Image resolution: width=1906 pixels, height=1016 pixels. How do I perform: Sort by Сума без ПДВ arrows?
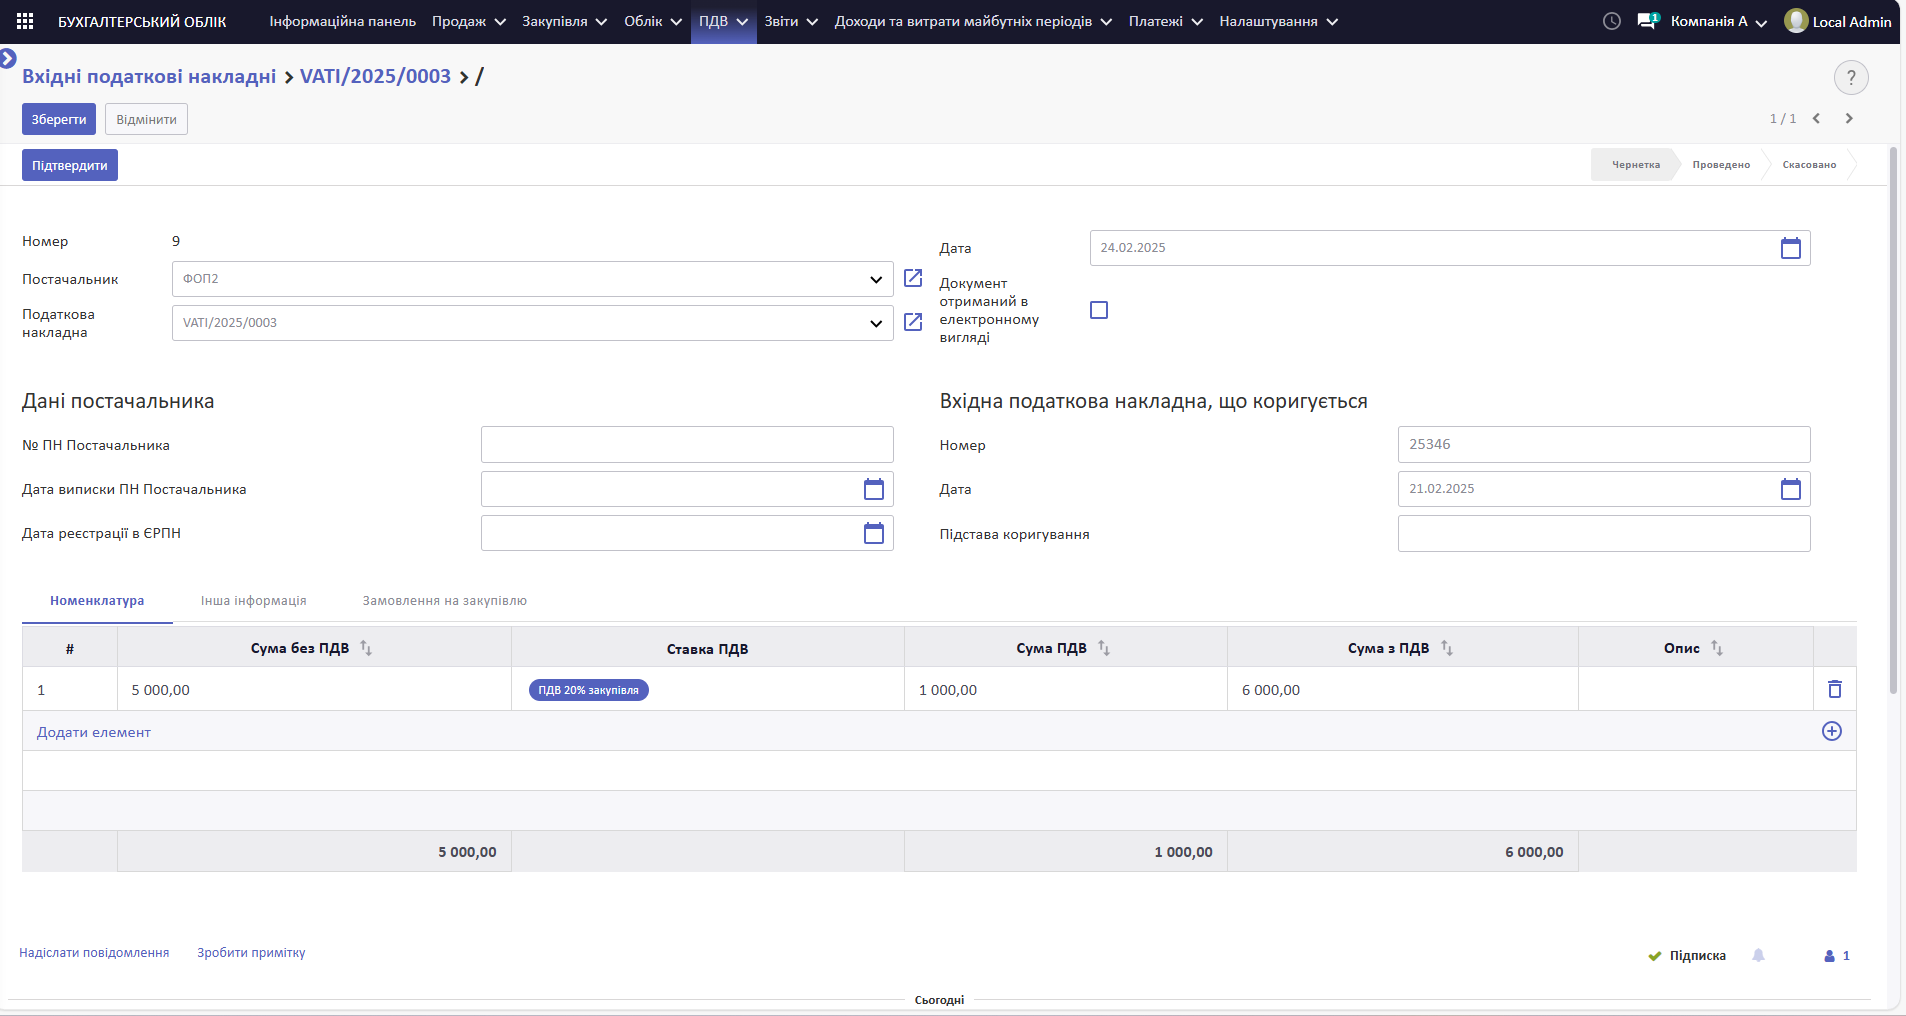tap(366, 648)
